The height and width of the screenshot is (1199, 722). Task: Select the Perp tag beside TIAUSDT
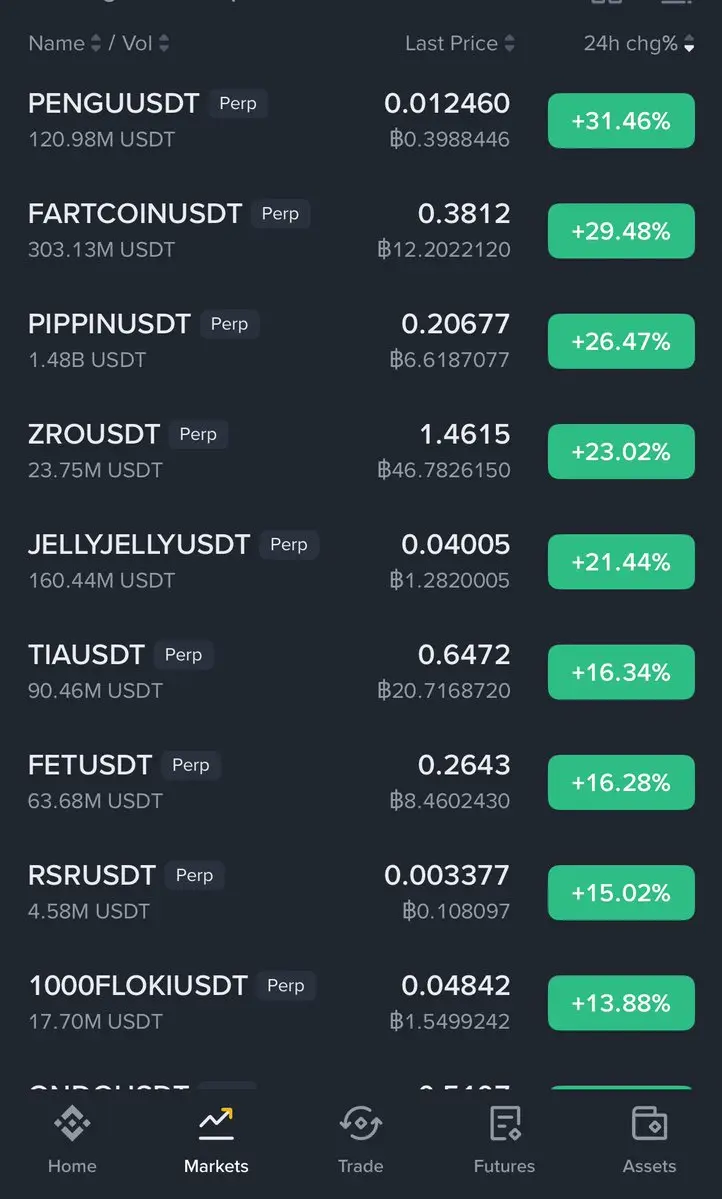(x=184, y=655)
